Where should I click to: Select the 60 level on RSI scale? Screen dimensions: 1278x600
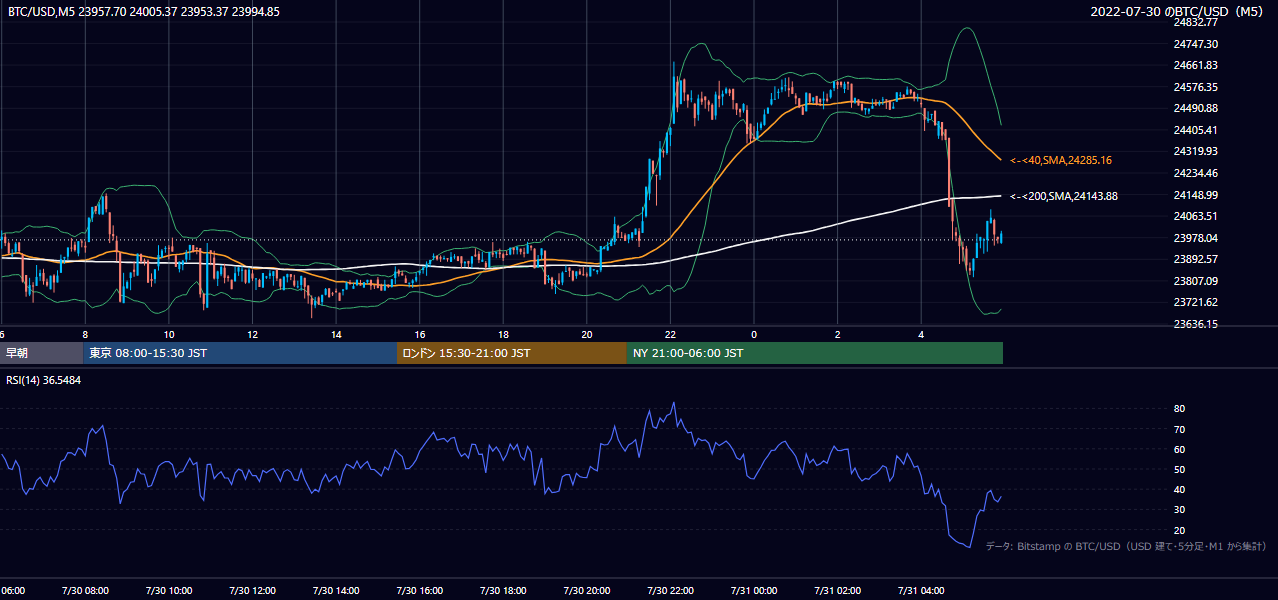(1180, 449)
